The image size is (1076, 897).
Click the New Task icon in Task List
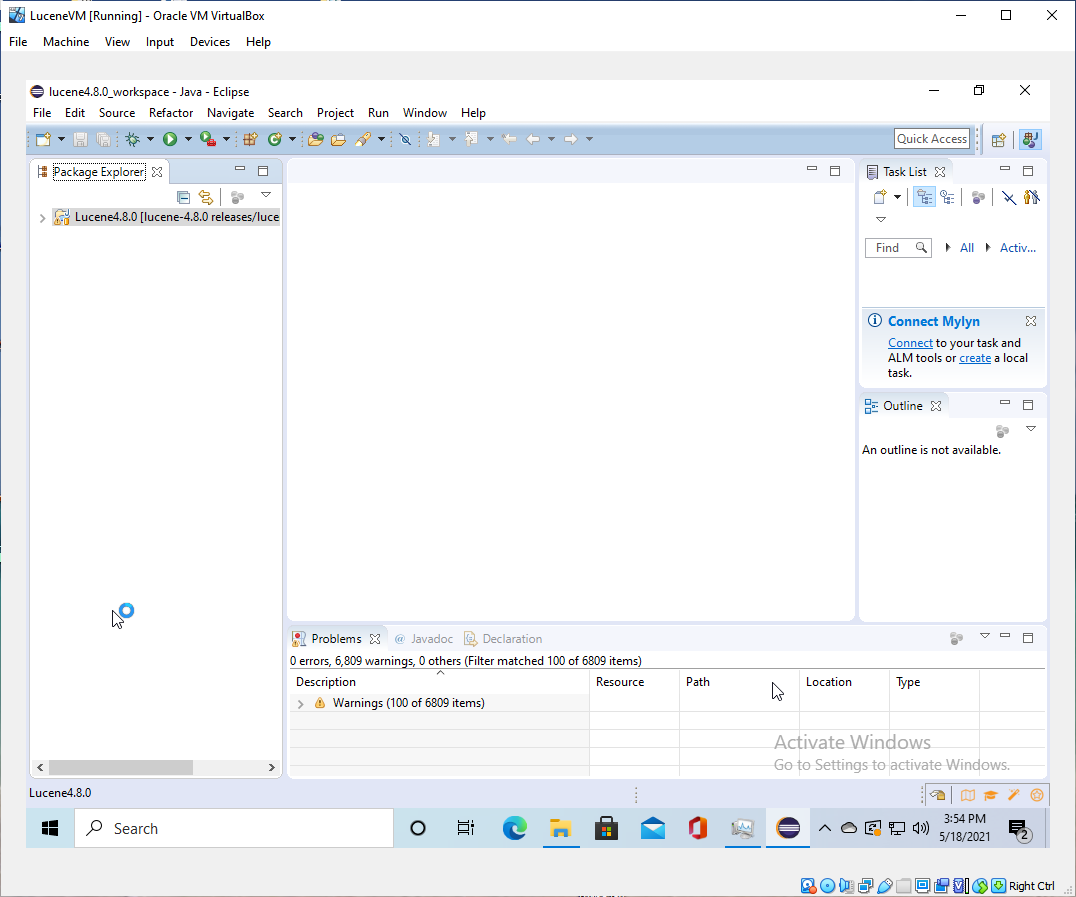880,197
